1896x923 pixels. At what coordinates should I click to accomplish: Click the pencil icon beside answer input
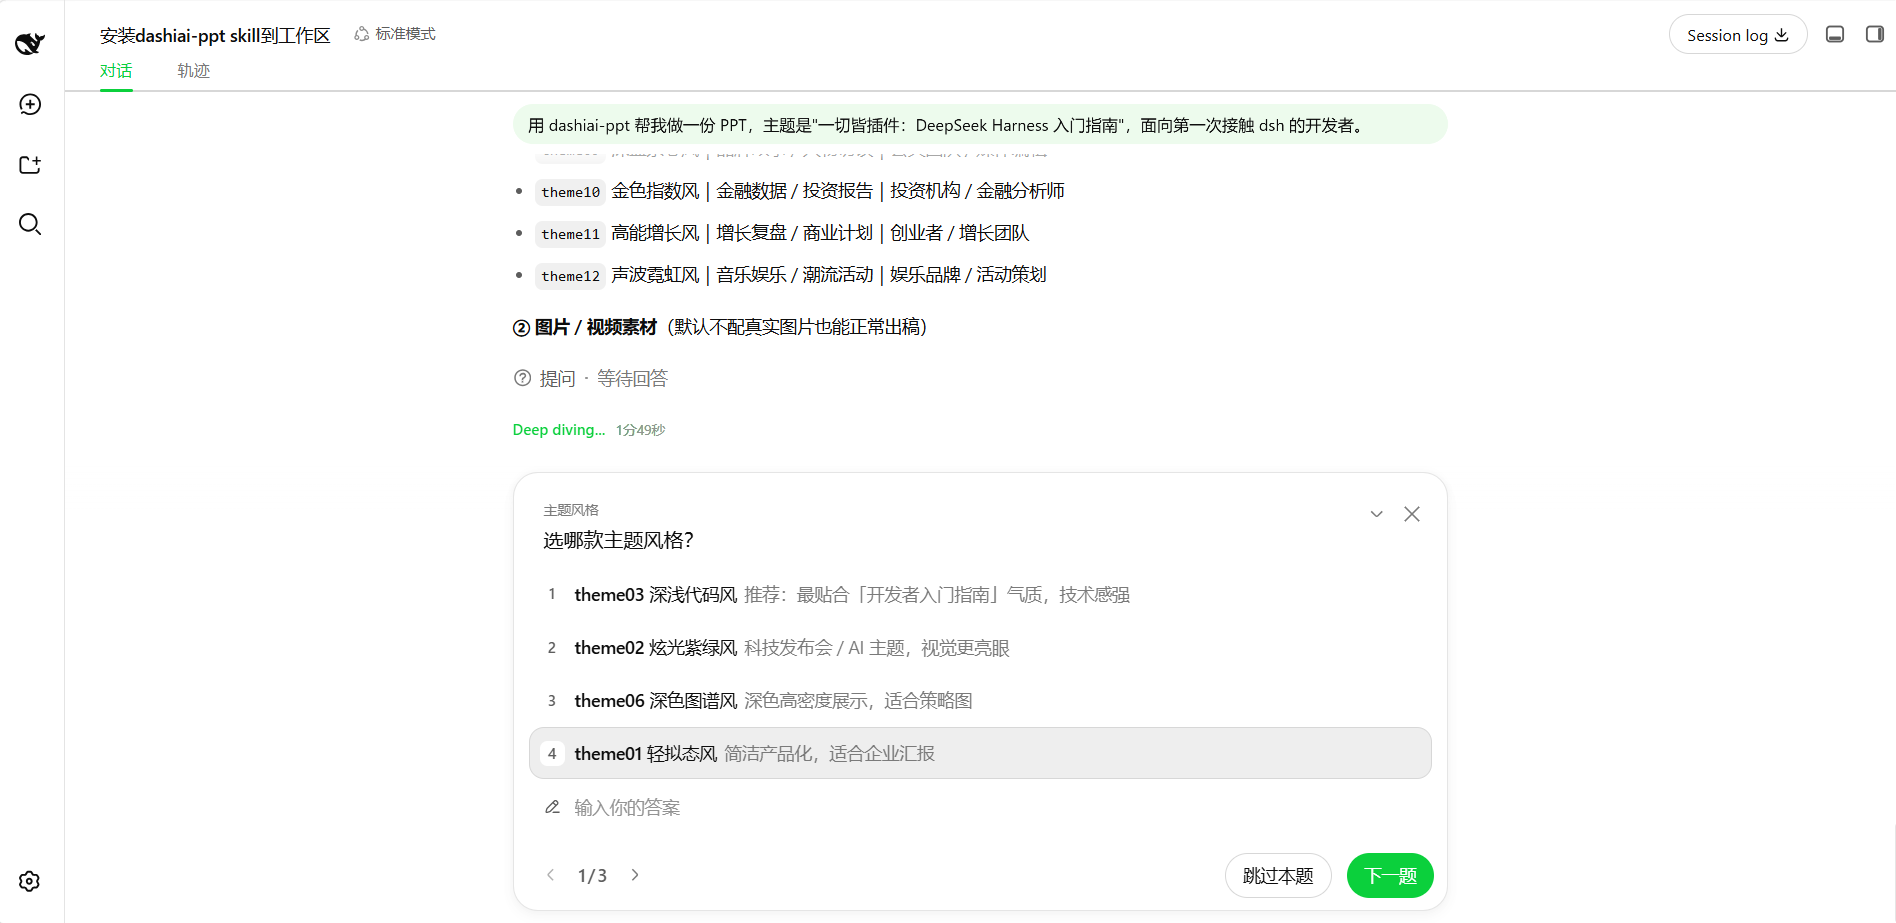point(552,807)
